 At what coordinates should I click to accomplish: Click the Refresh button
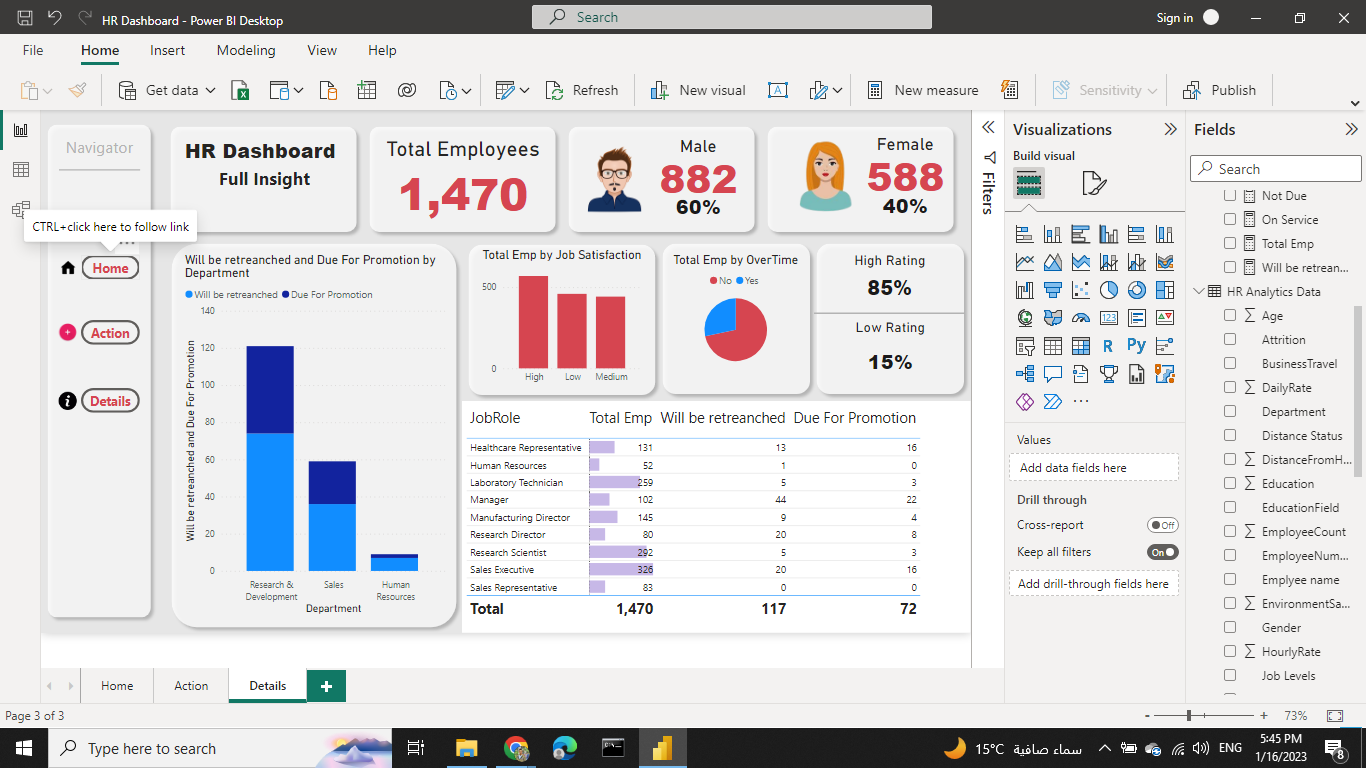coord(582,90)
